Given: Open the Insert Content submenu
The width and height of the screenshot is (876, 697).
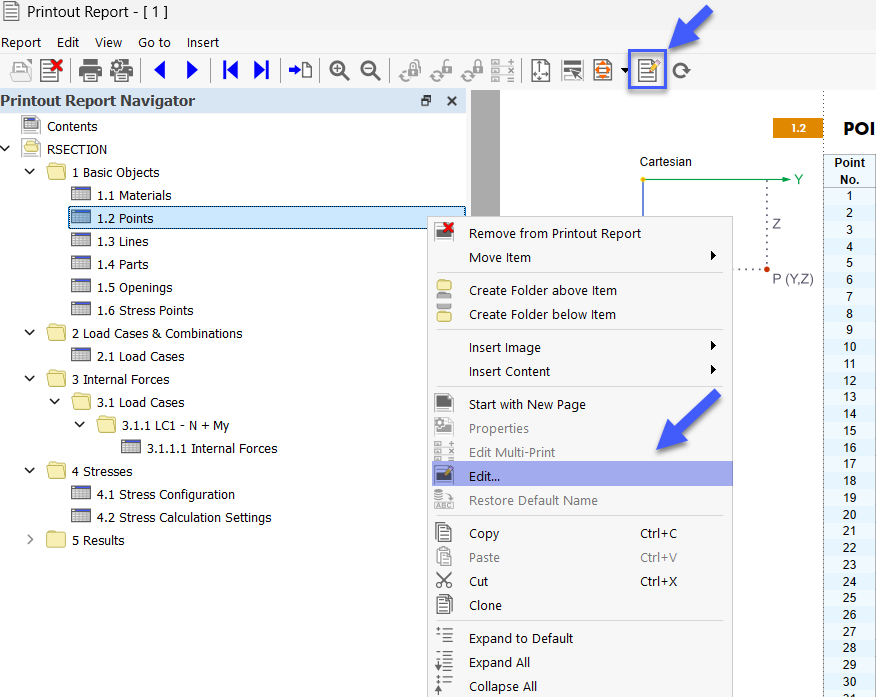Looking at the screenshot, I should tap(580, 371).
